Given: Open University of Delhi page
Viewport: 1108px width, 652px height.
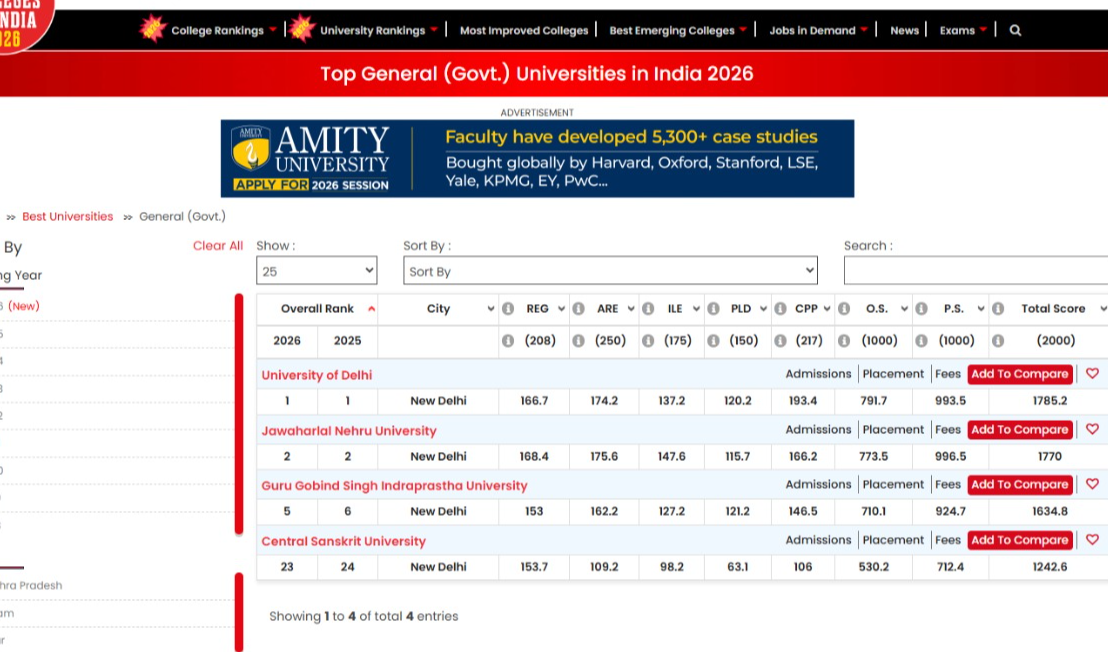Looking at the screenshot, I should click(x=317, y=375).
